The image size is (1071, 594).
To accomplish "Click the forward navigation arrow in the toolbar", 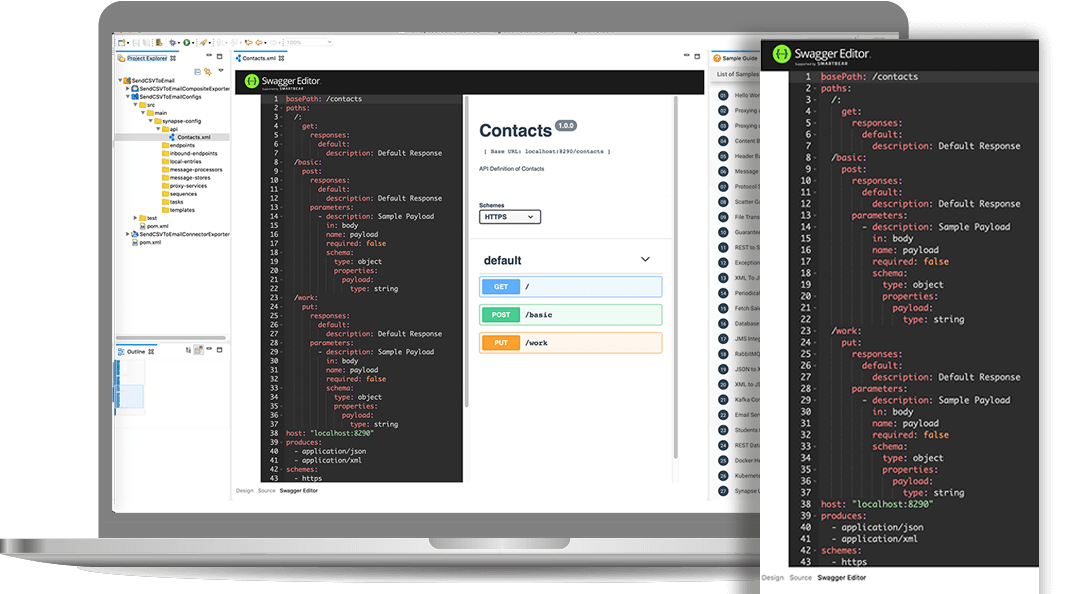I will 258,42.
